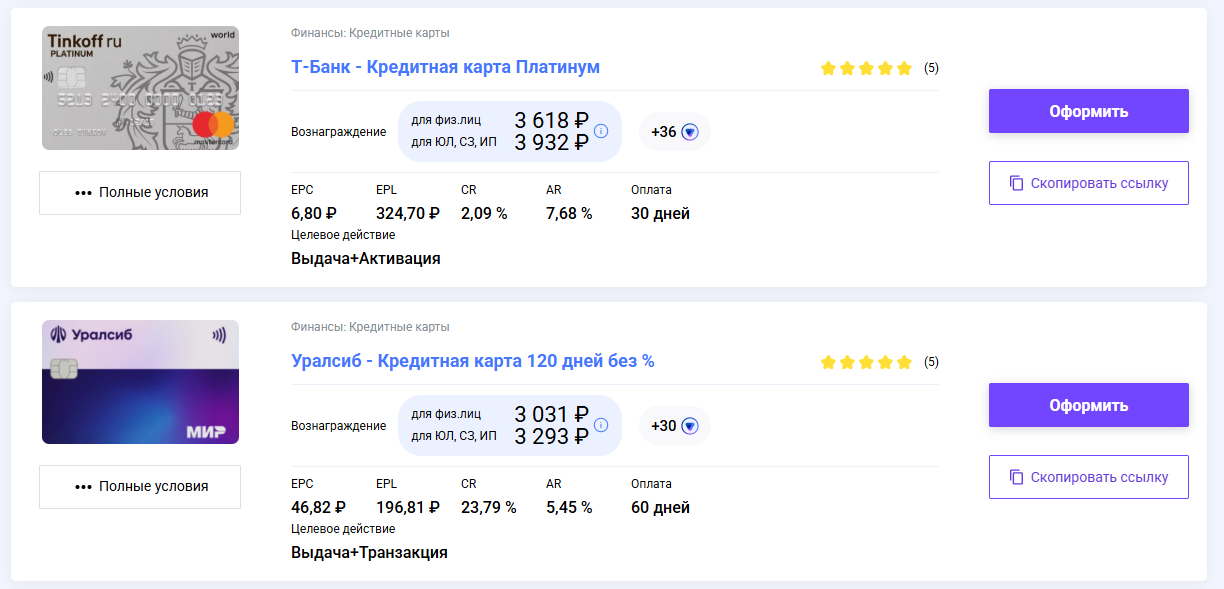
Task: Click the five-star rating of T-Bank offer
Action: pyautogui.click(x=866, y=68)
